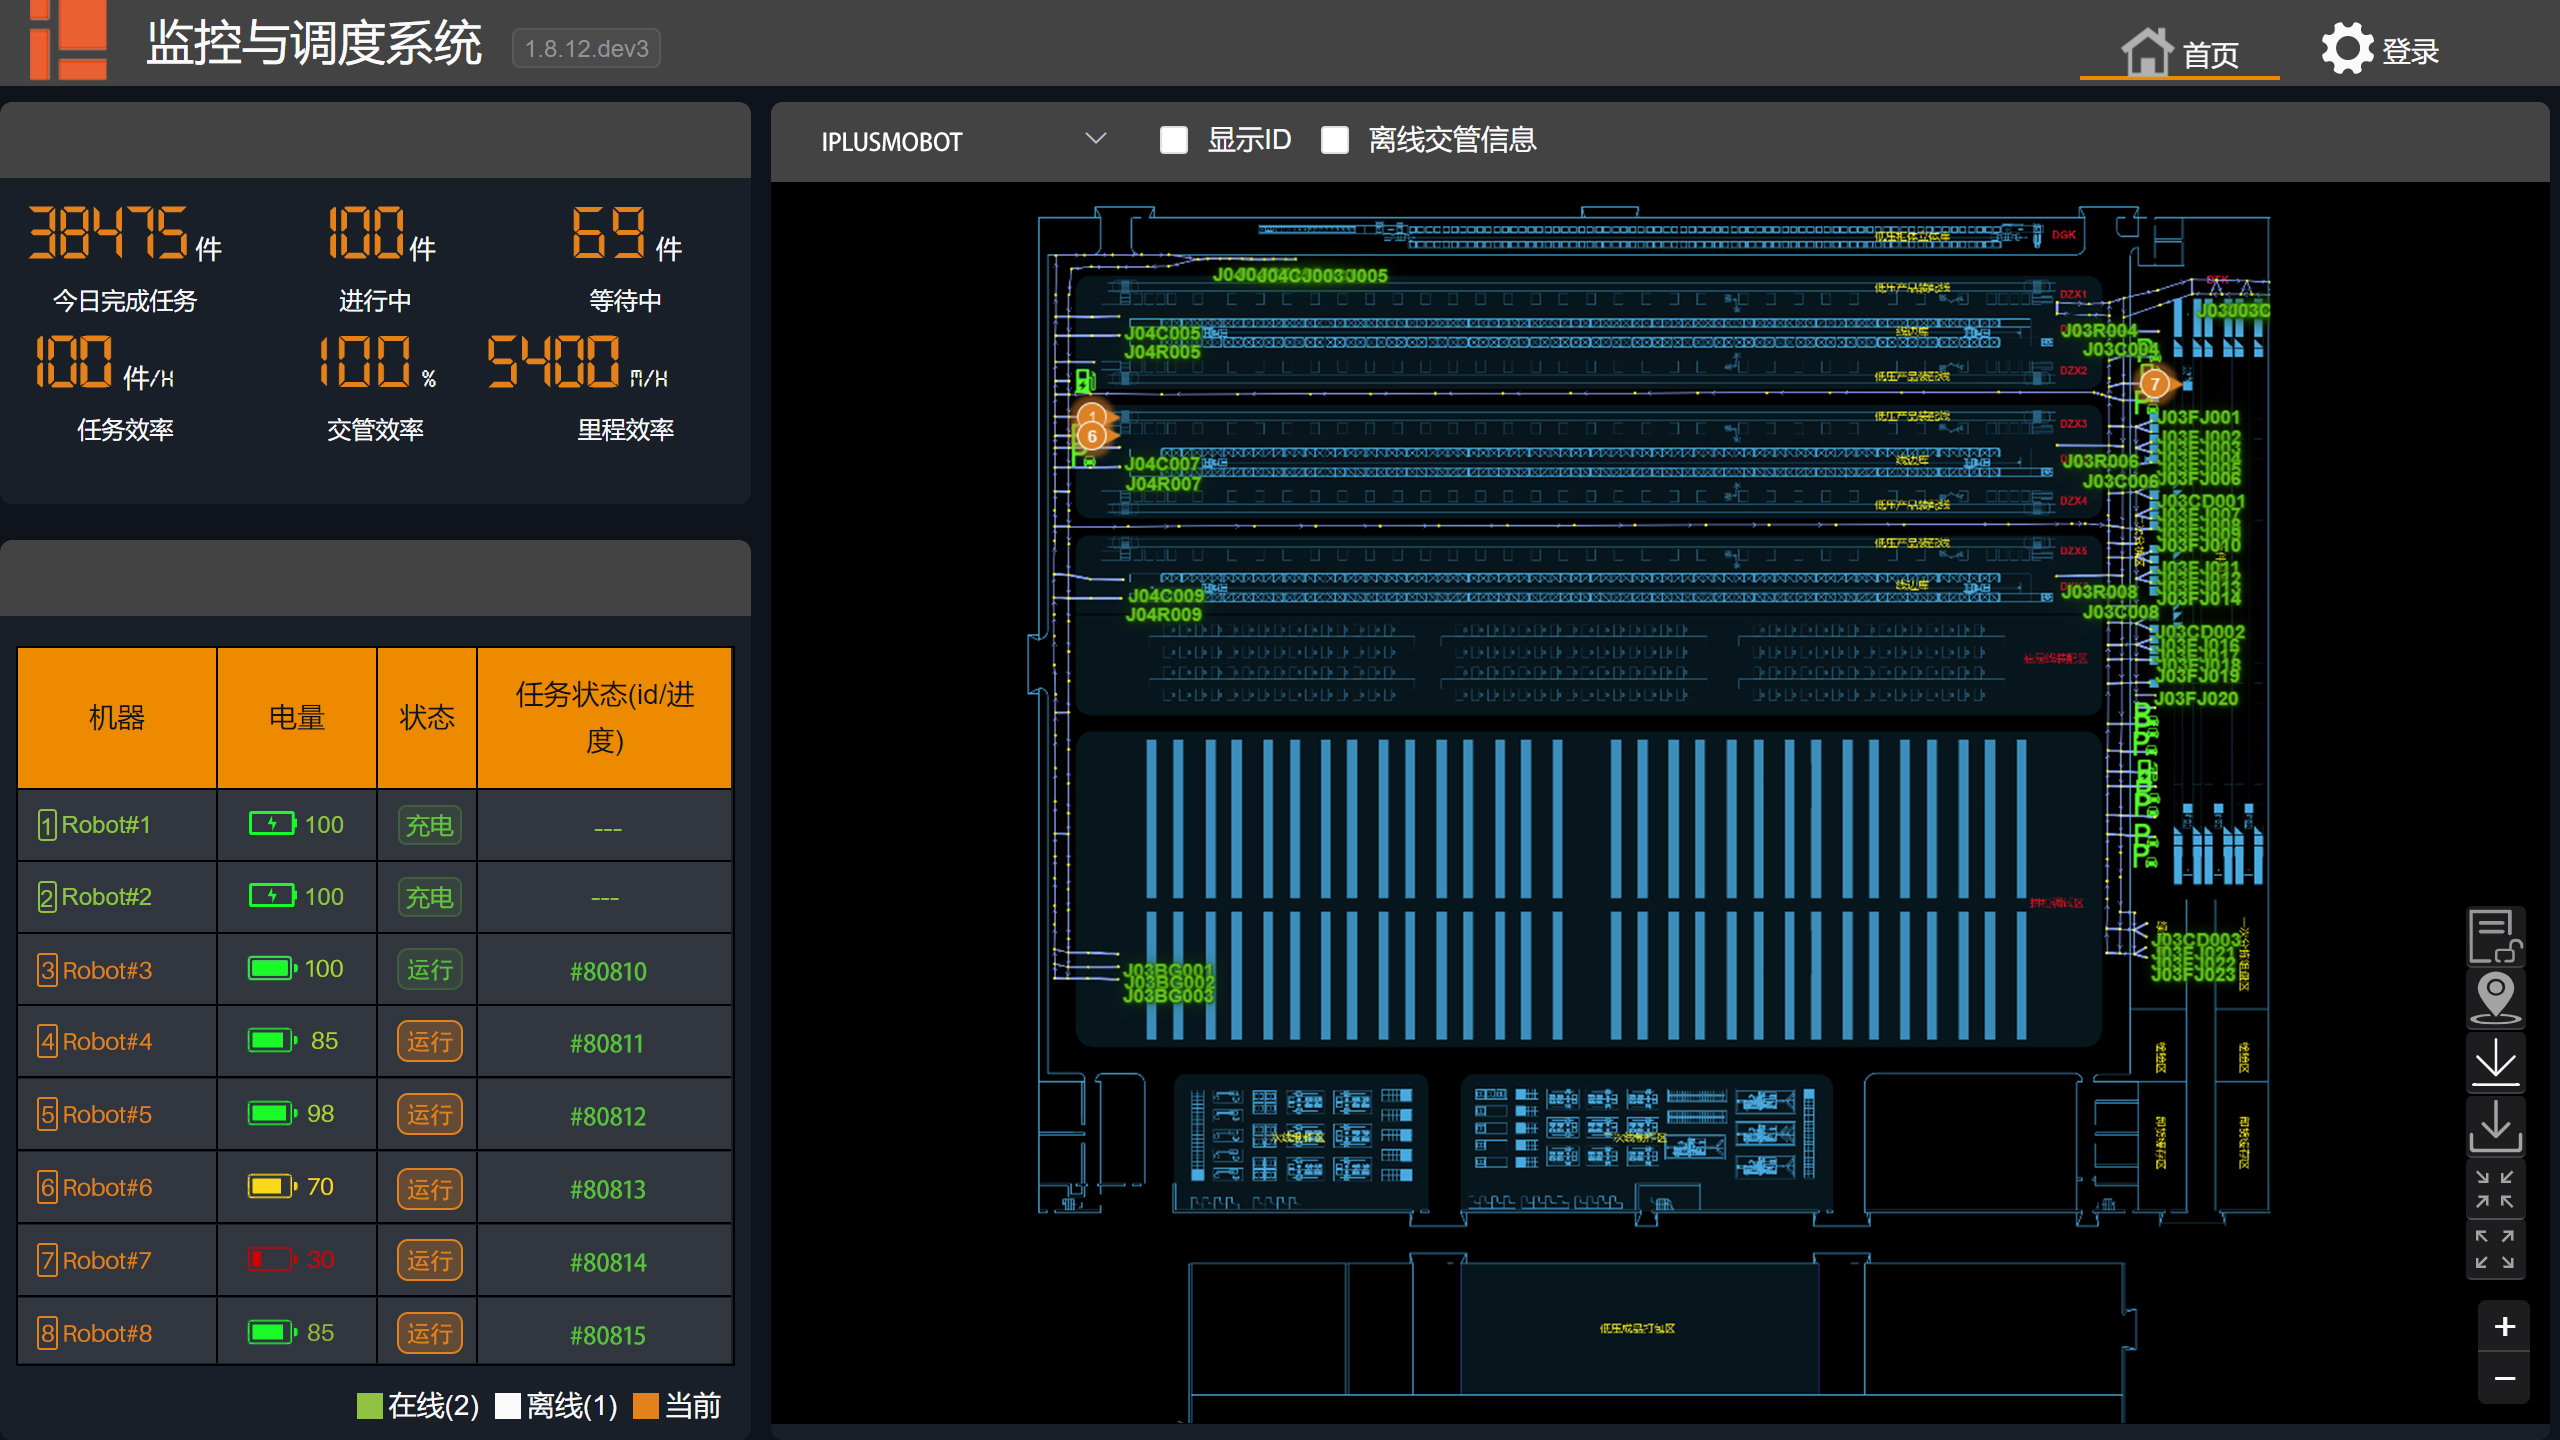This screenshot has height=1440, width=2560.
Task: Click the document unlock icon in map toolbar
Action: coord(2495,937)
